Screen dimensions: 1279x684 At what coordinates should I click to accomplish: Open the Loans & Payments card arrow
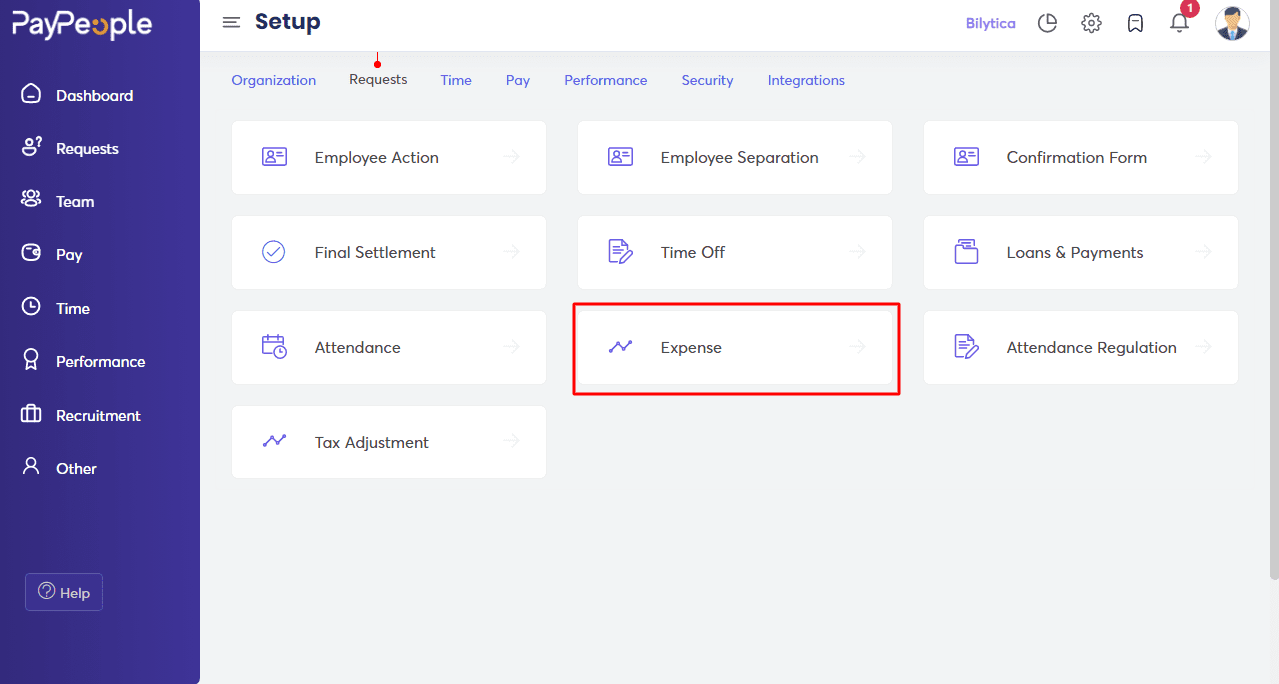1204,252
